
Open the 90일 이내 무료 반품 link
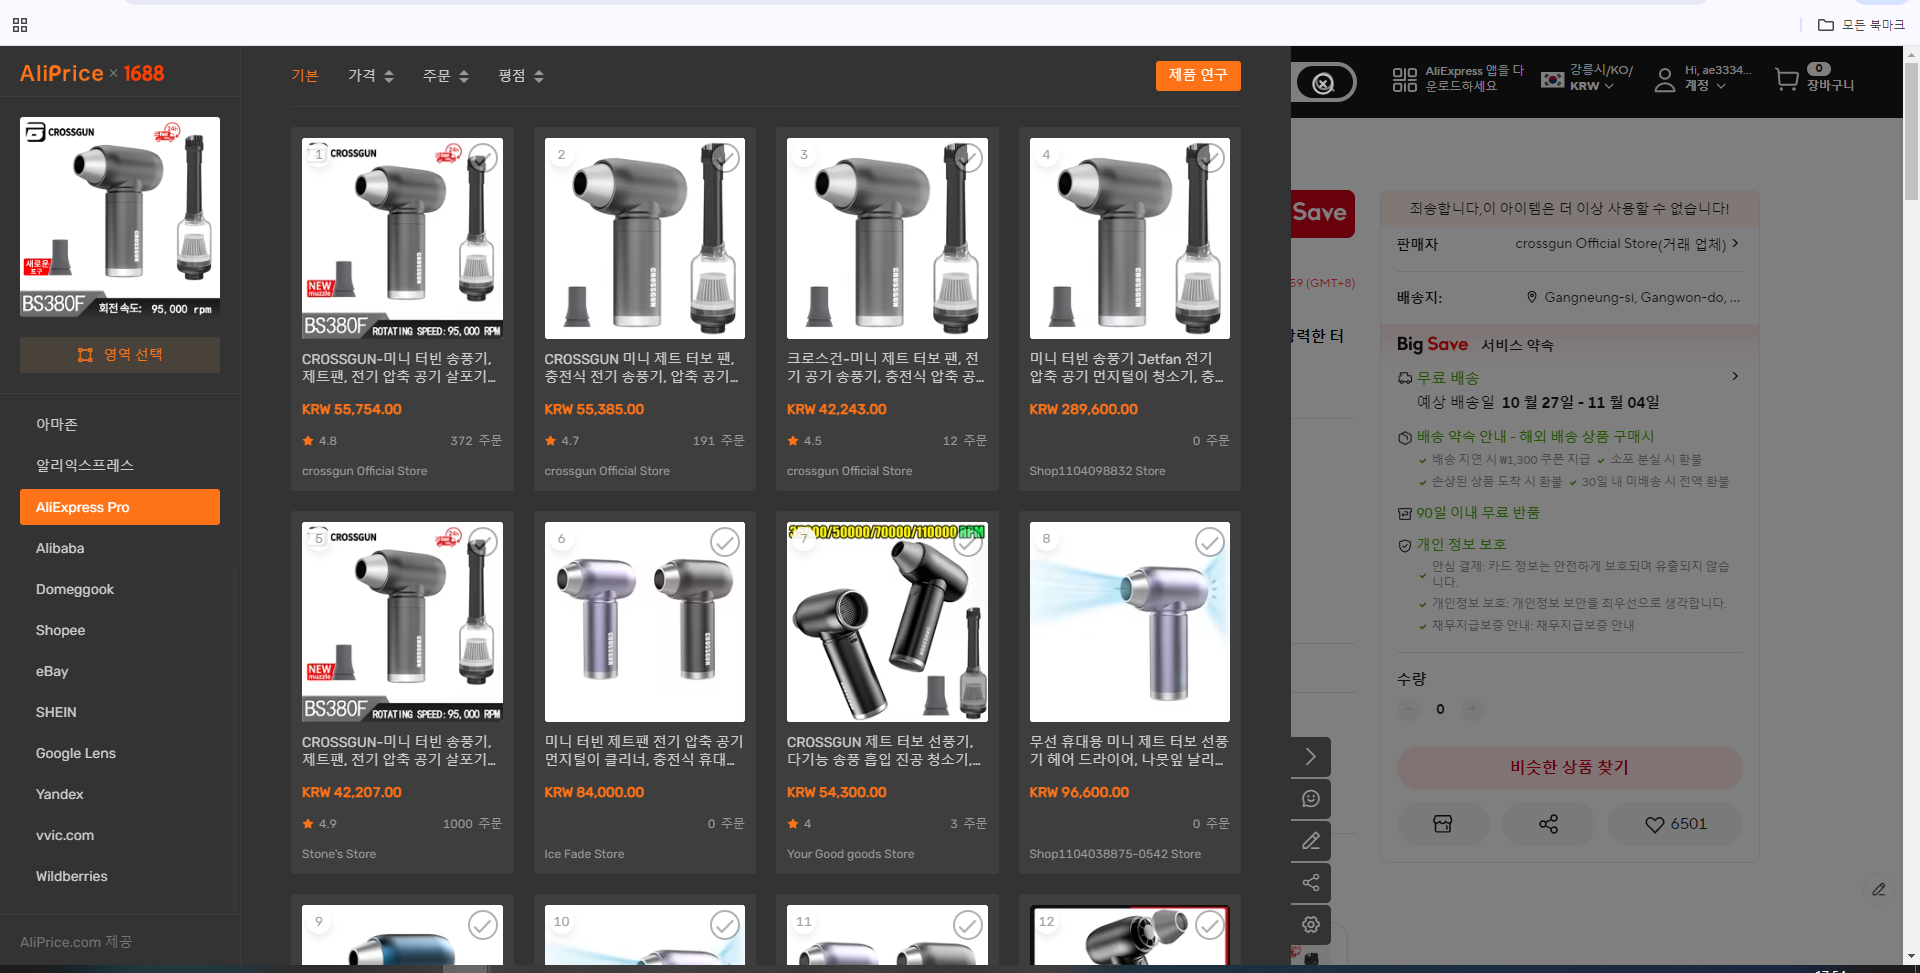[1477, 512]
